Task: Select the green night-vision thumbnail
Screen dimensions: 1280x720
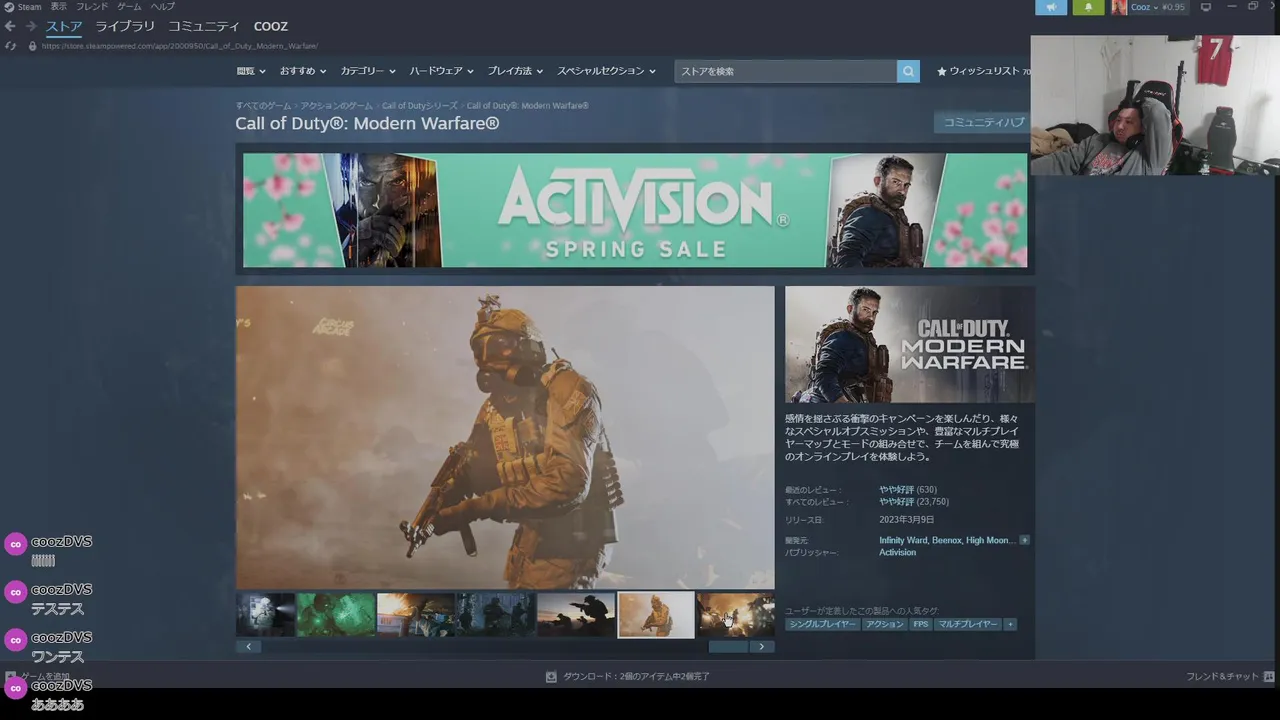Action: [x=336, y=615]
